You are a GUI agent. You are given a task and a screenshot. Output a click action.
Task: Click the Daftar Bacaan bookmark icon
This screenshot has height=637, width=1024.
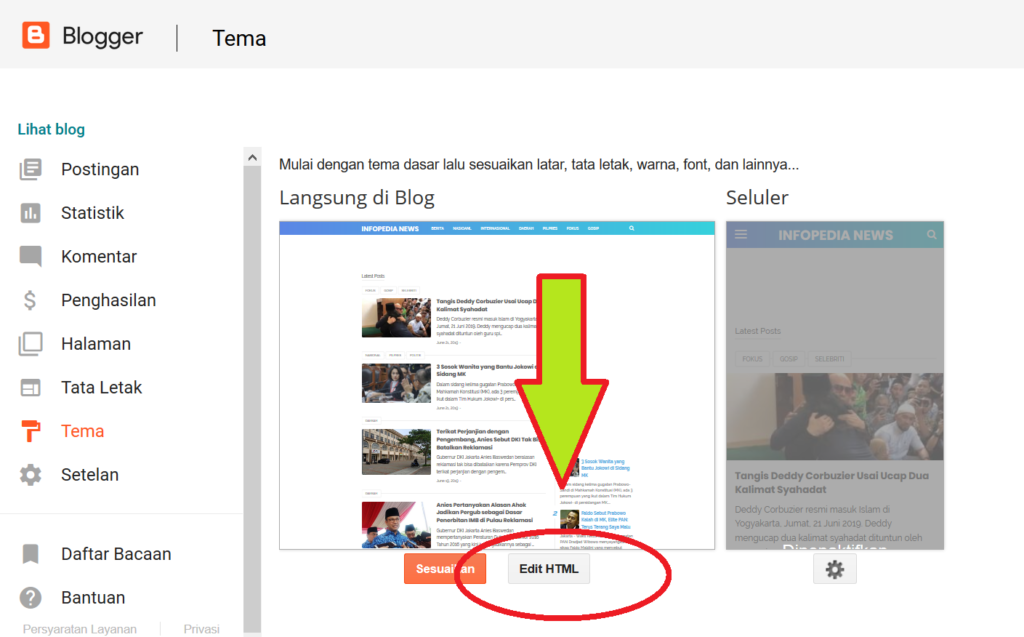pyautogui.click(x=31, y=554)
